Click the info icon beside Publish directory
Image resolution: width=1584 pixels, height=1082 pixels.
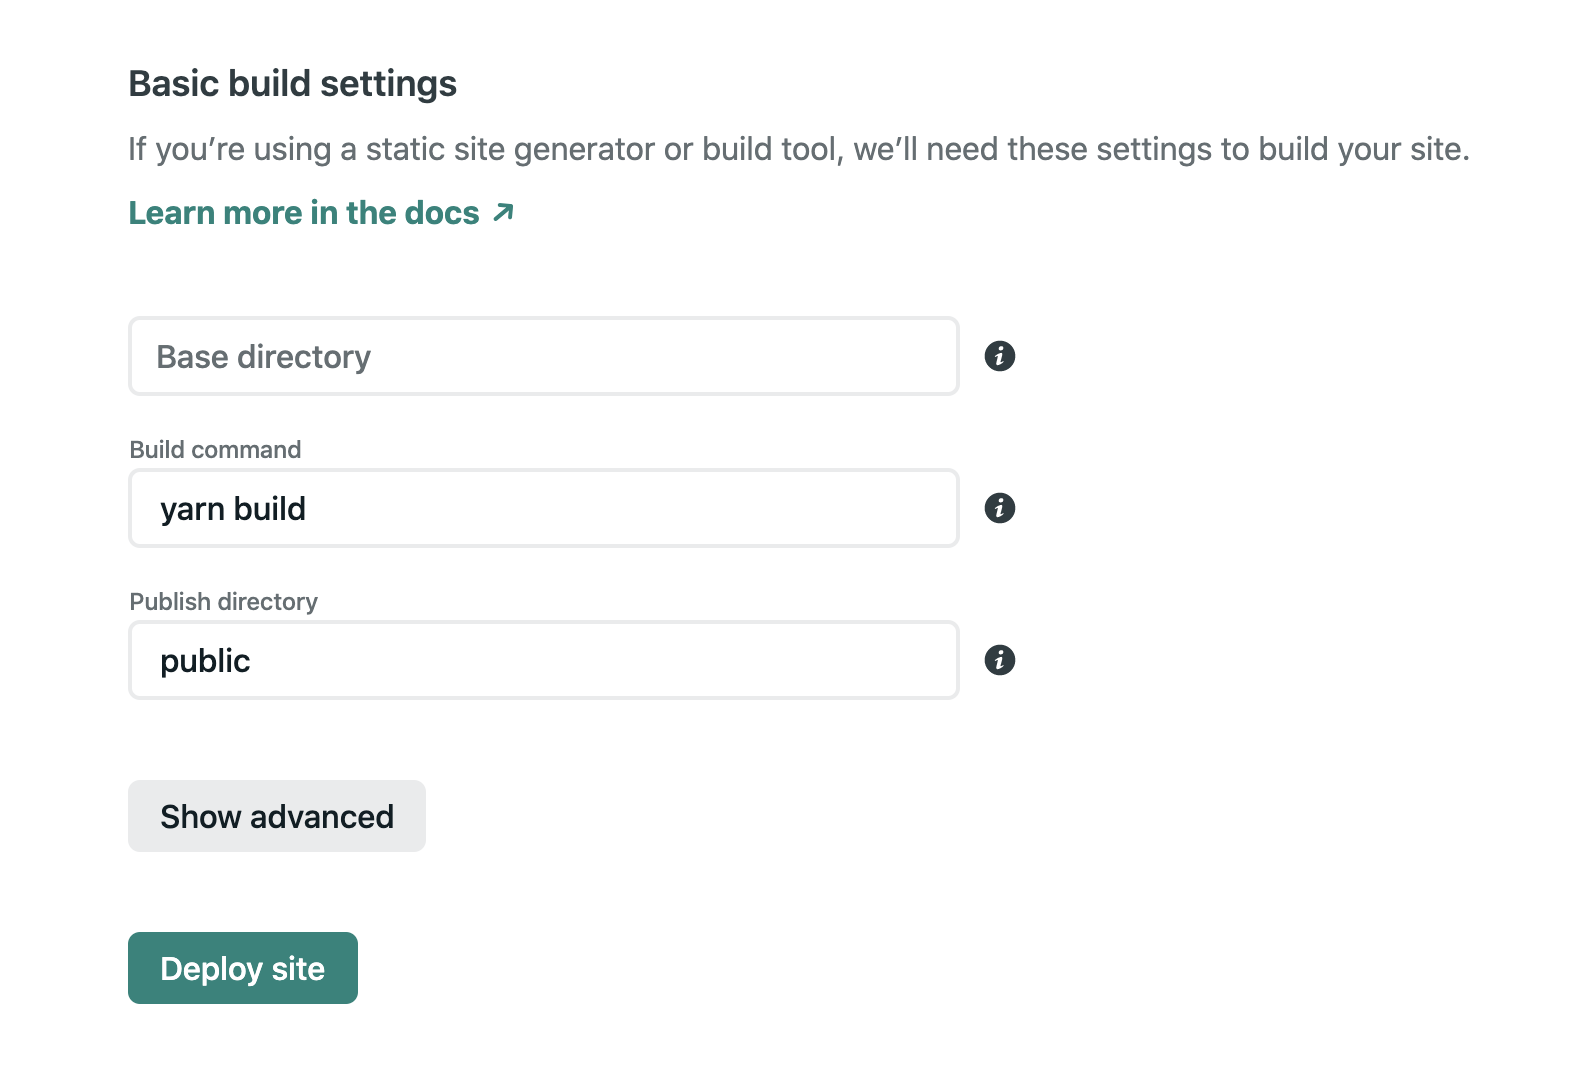tap(999, 660)
